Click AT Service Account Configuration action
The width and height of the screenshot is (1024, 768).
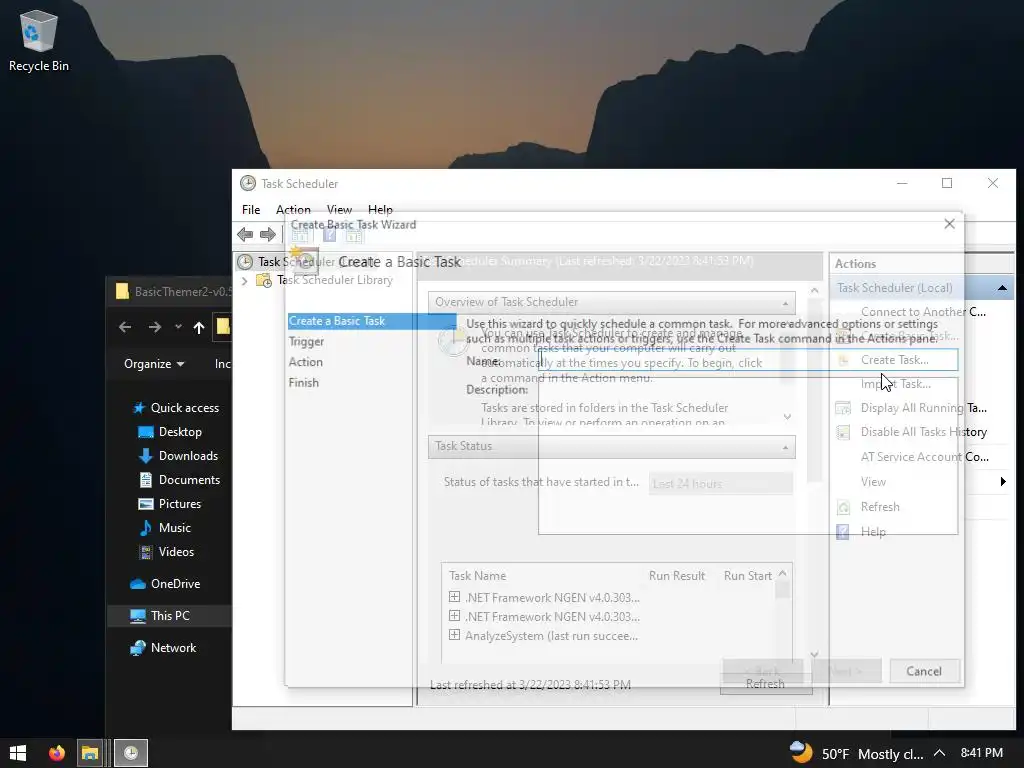(x=924, y=457)
